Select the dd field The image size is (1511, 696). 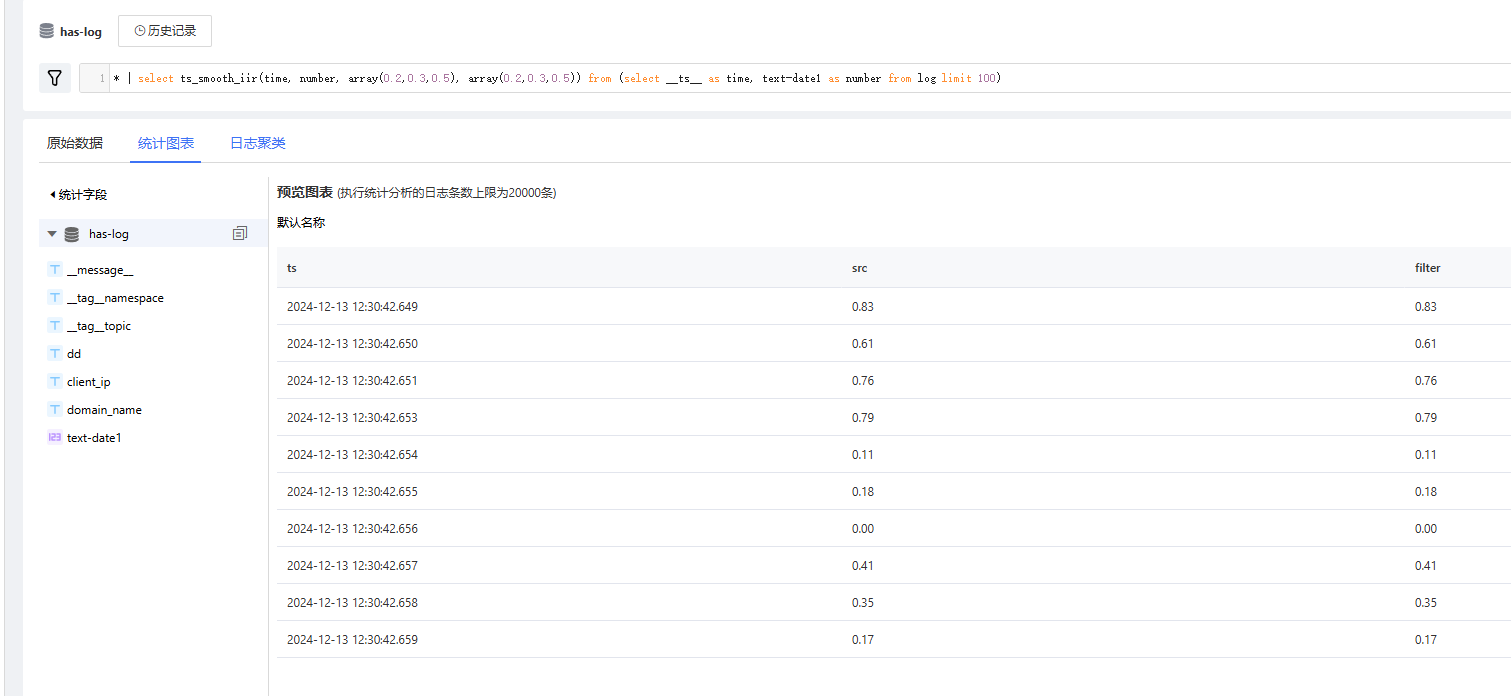coord(74,354)
